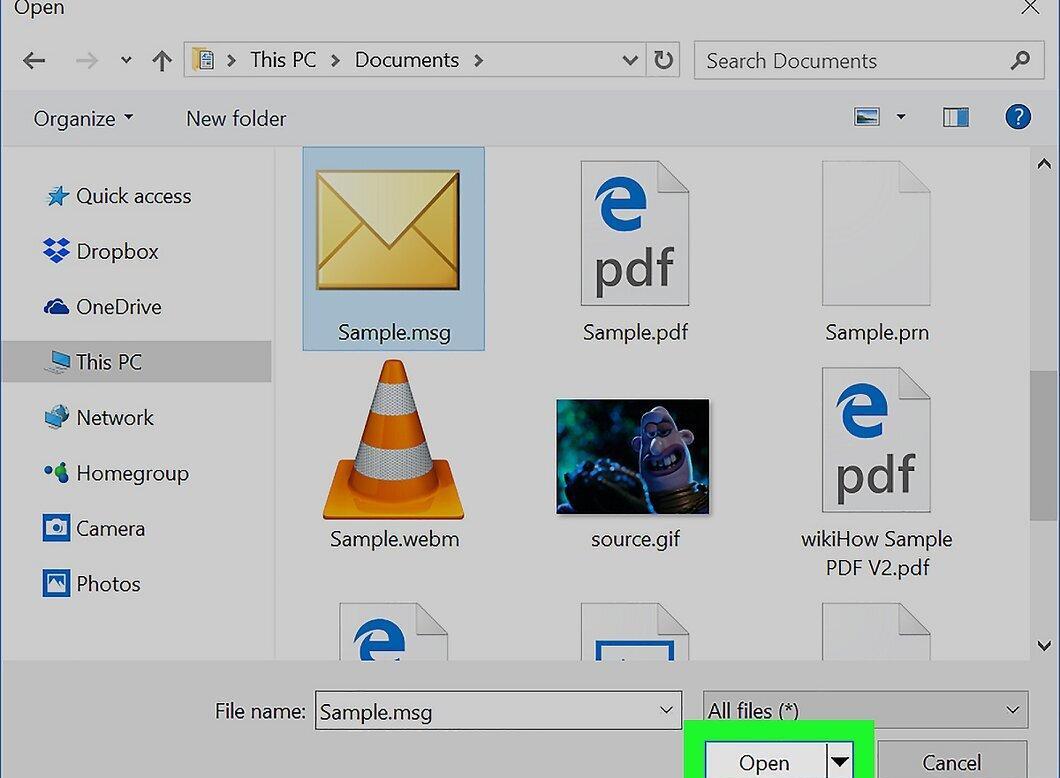Select wikiHow Sample PDF V2.pdf icon
The height and width of the screenshot is (778, 1060).
click(876, 440)
